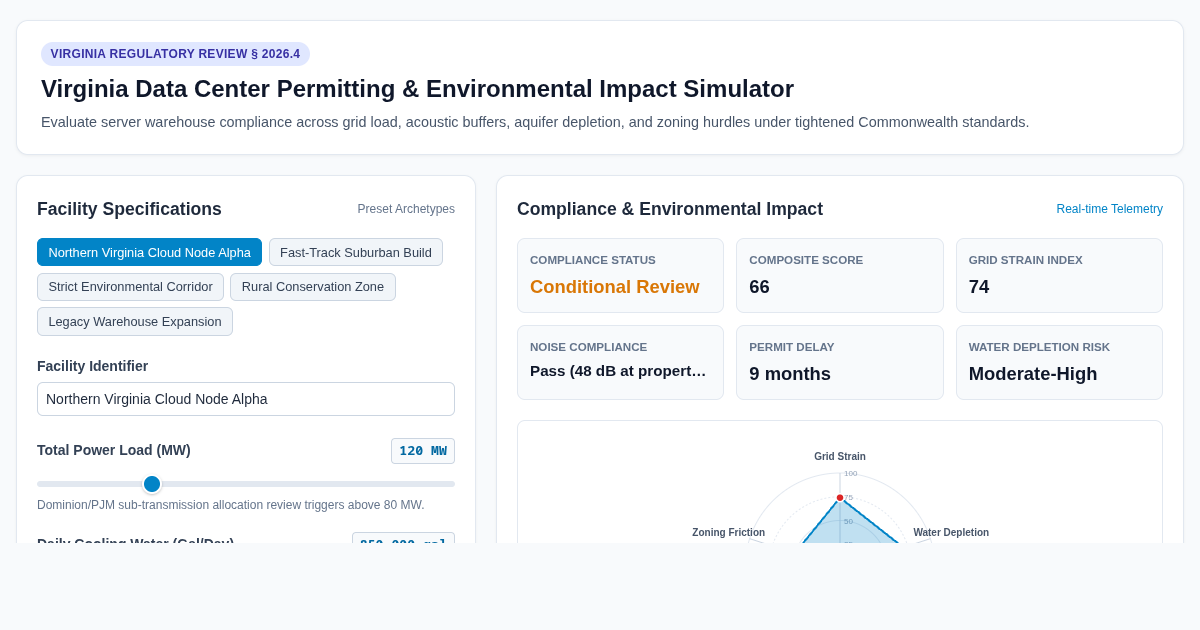Screen dimensions: 1200x630
Task: Click the Dominion/PJM allocation review hint text
Action: (231, 505)
